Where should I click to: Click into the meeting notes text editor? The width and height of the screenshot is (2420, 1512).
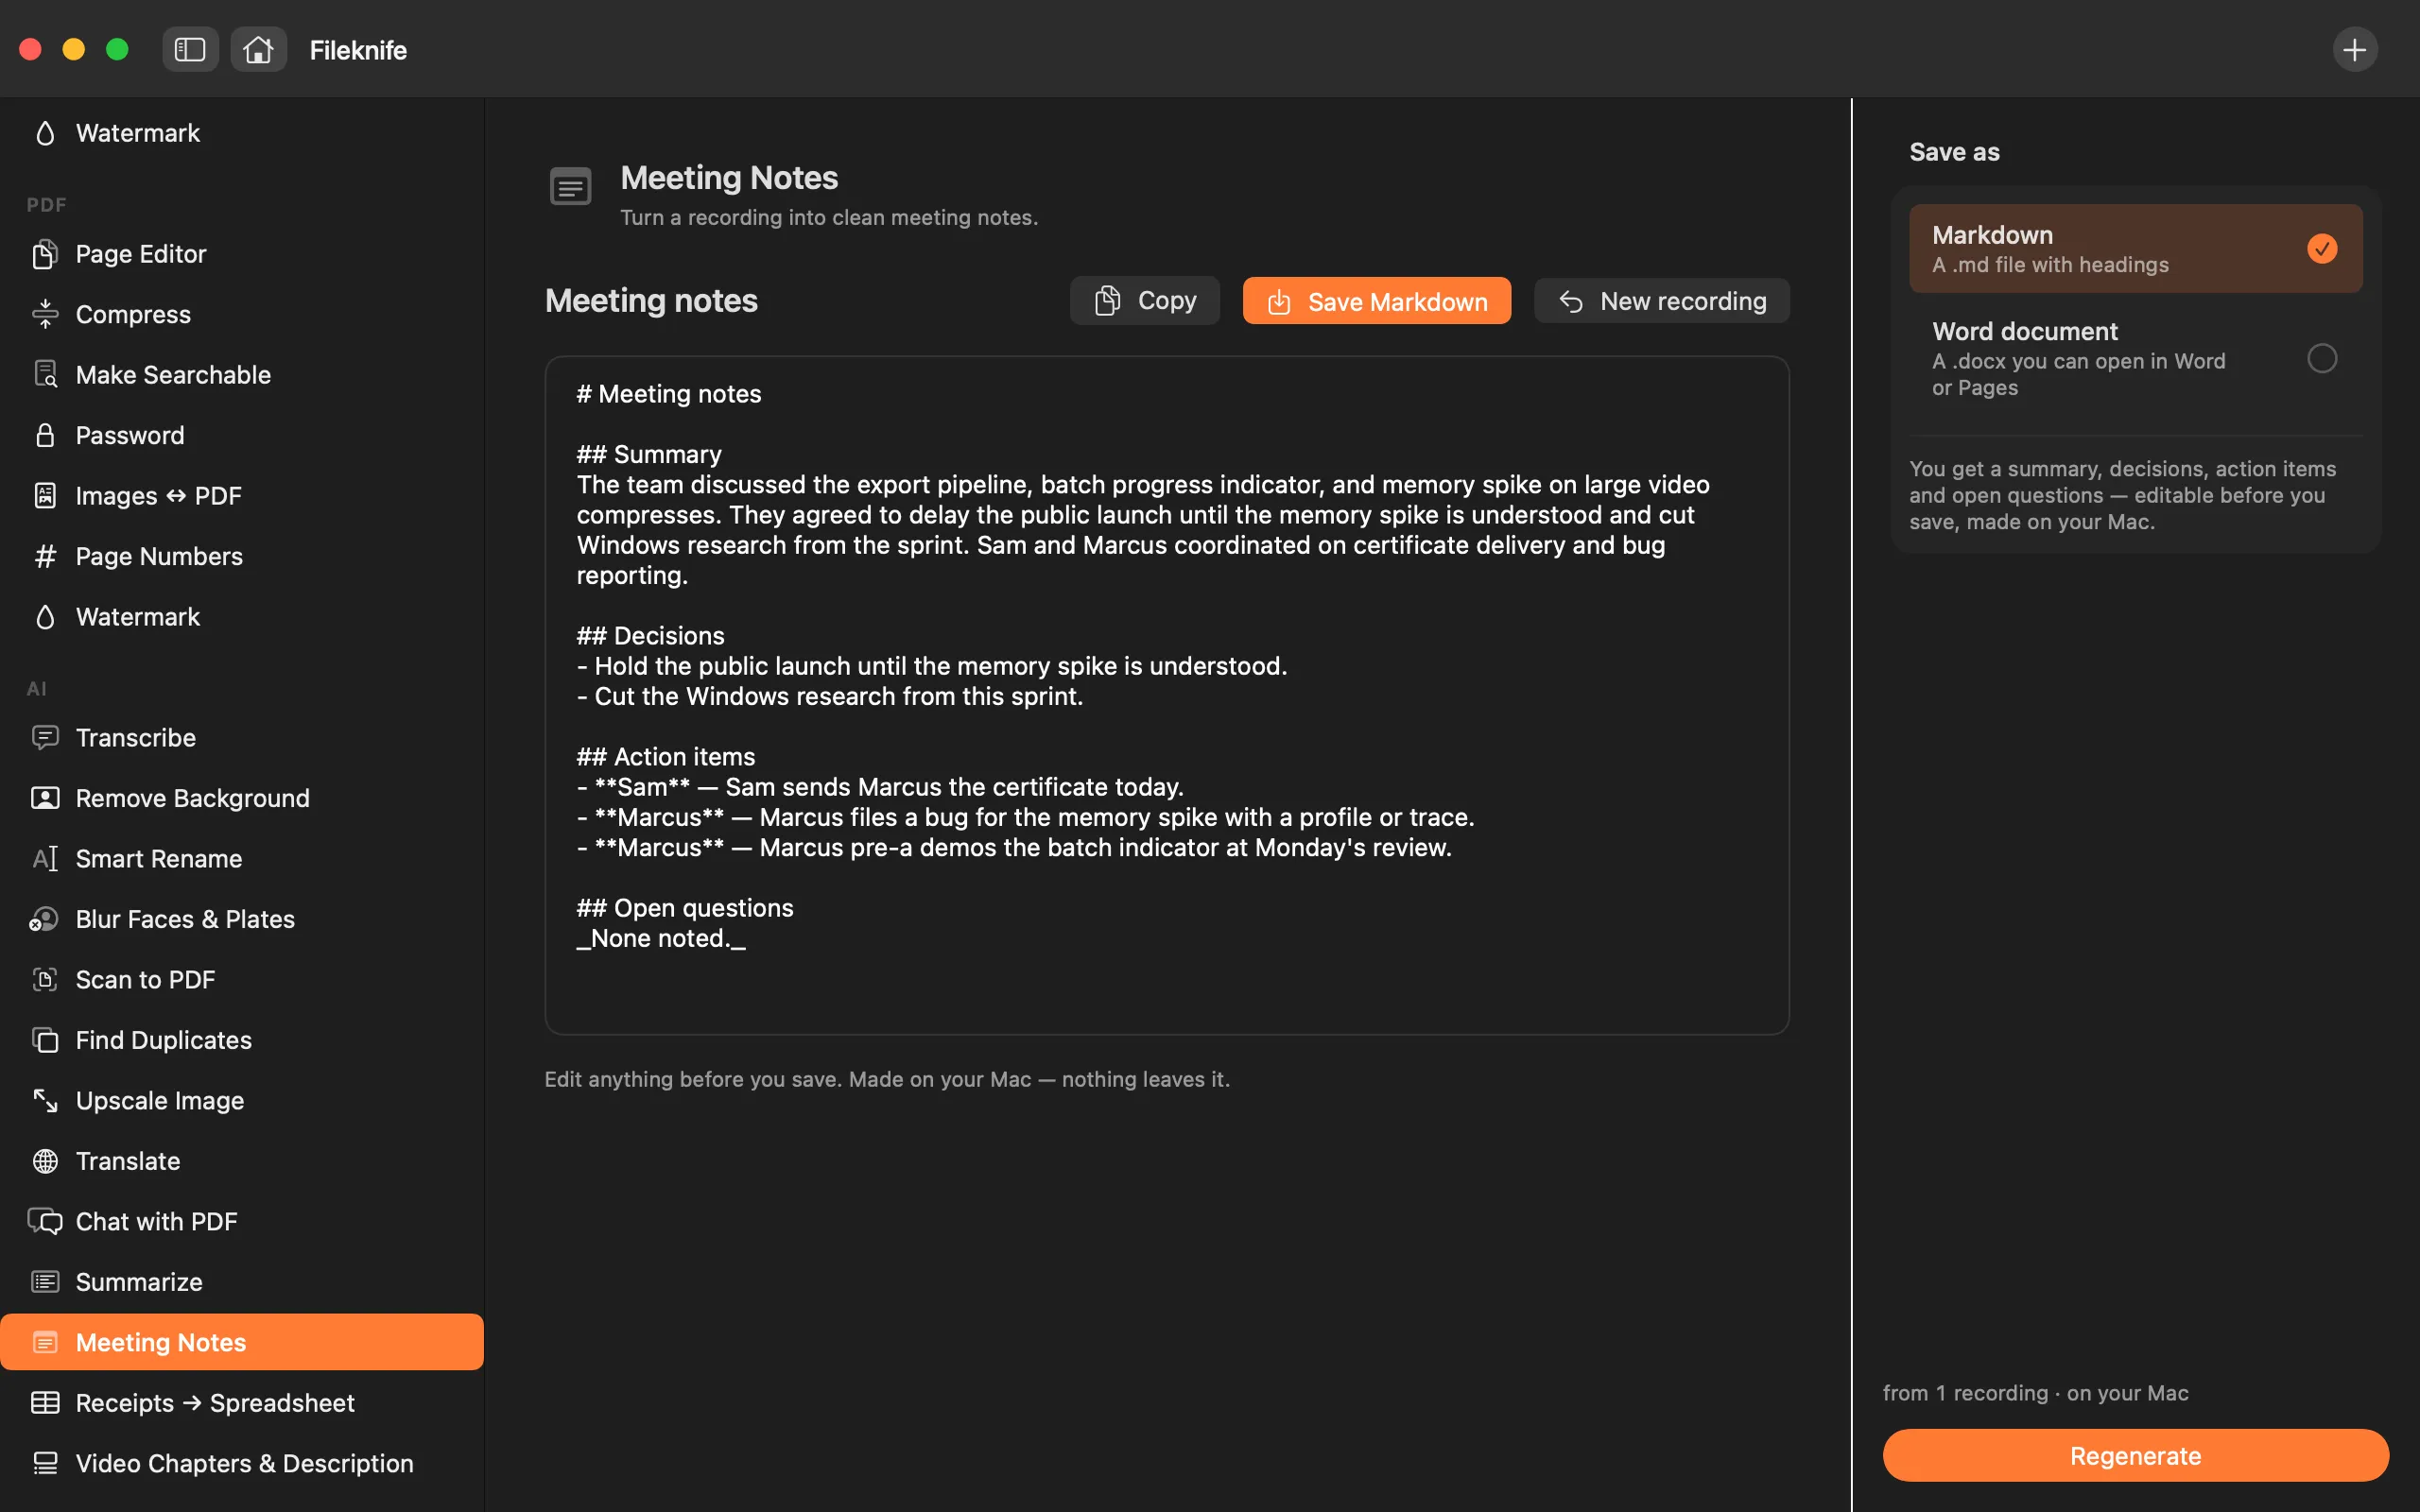tap(1166, 695)
